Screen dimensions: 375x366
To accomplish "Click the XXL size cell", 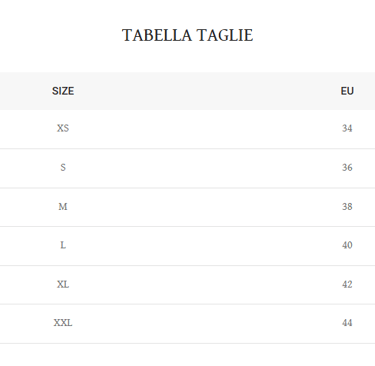I will [x=63, y=323].
